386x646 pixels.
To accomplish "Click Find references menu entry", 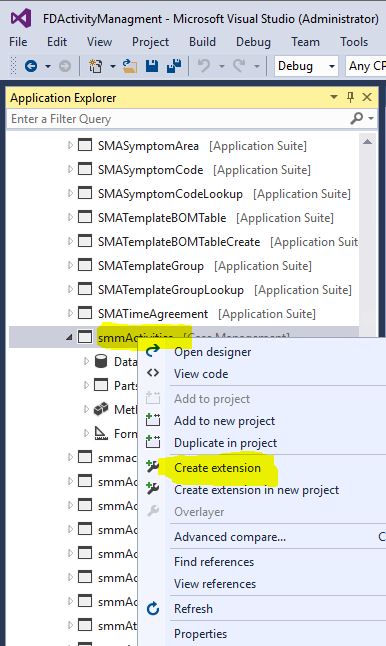I will 214,562.
